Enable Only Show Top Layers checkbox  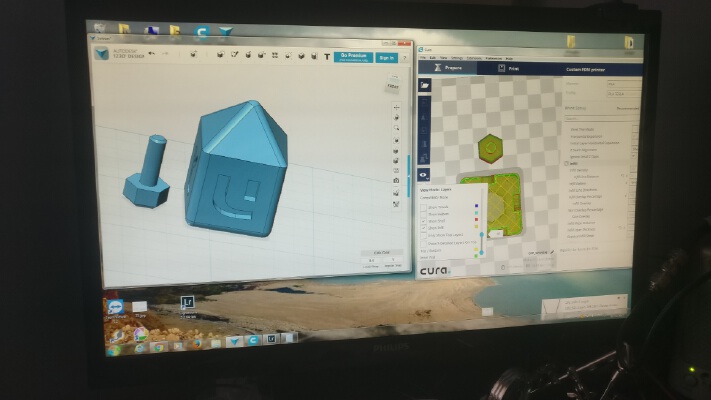[x=424, y=235]
